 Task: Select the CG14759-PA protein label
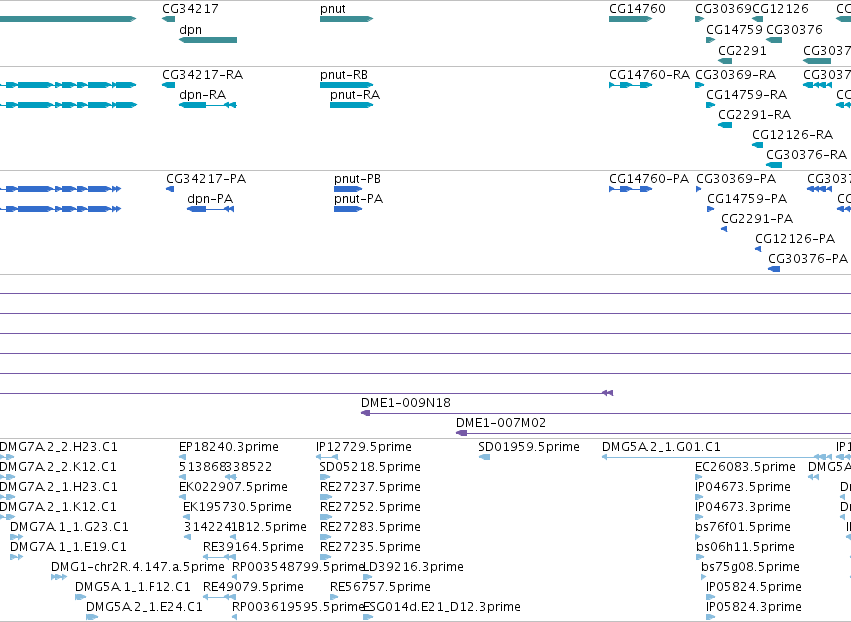747,199
